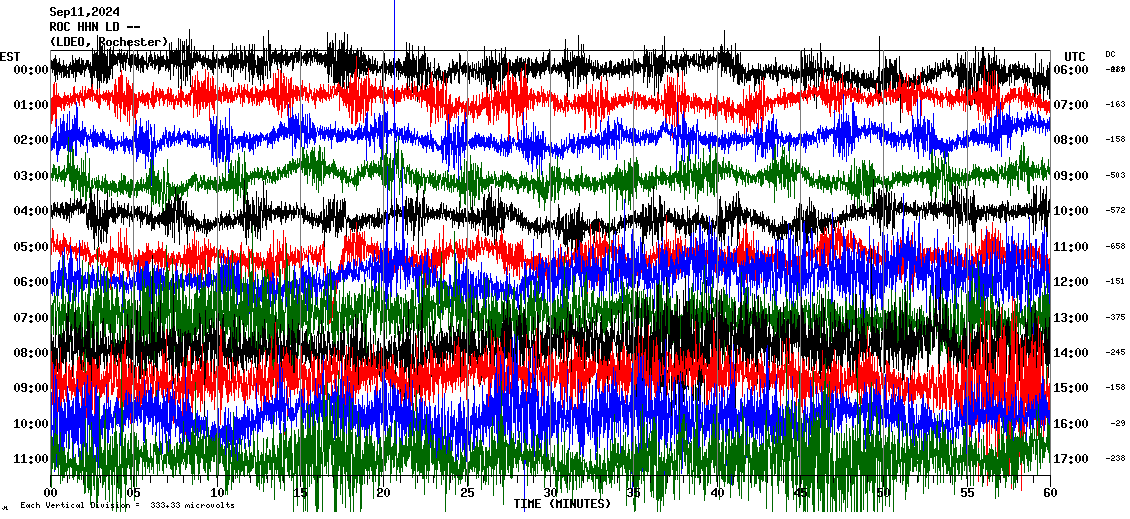Select the 11:00 EST row label
This screenshot has height=519, width=1130.
click(30, 459)
